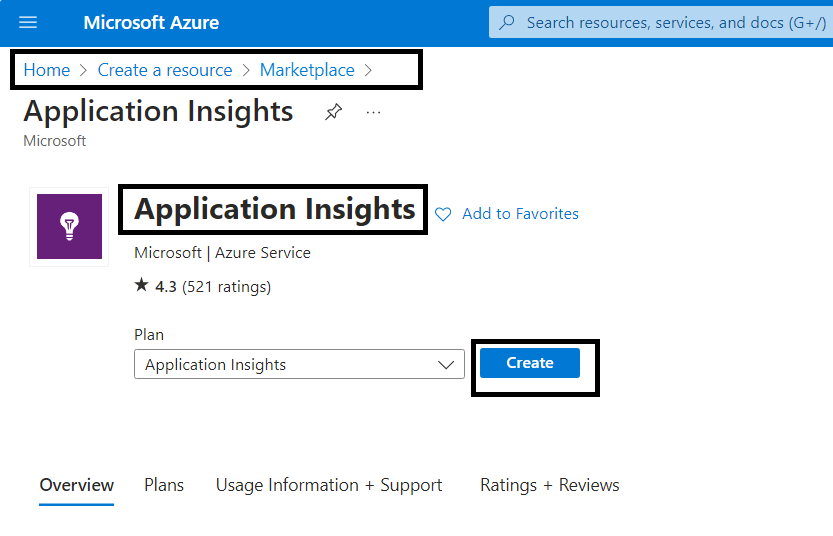Screen dimensions: 833x536
Task: Switch to the Plans tab
Action: point(164,485)
